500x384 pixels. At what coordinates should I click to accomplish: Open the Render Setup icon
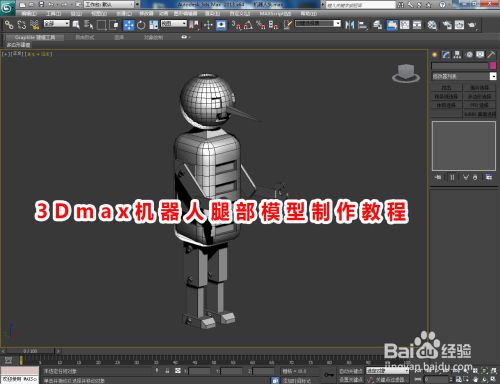click(x=447, y=25)
